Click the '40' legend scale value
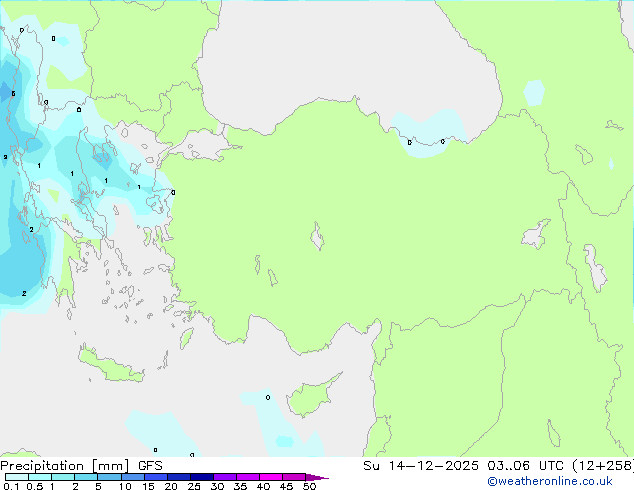The height and width of the screenshot is (490, 634). pyautogui.click(x=263, y=486)
